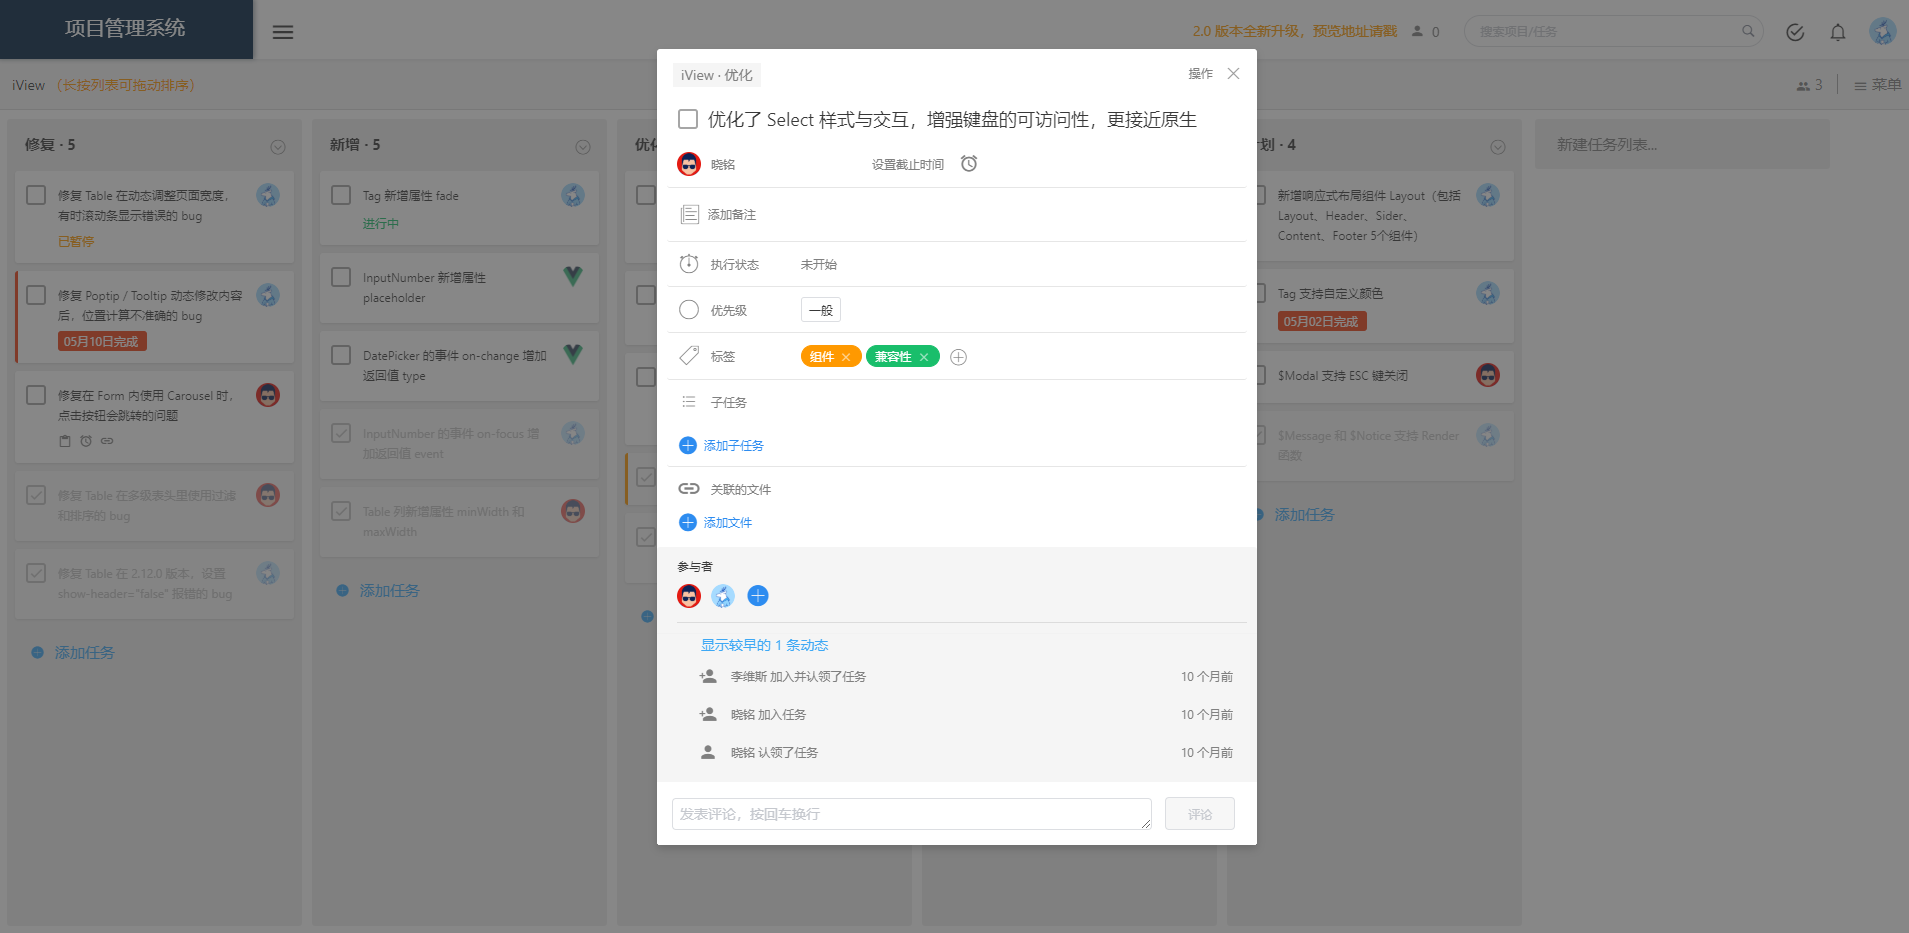Image resolution: width=1909 pixels, height=933 pixels.
Task: Open the completed tasks check icon
Action: tap(1795, 32)
